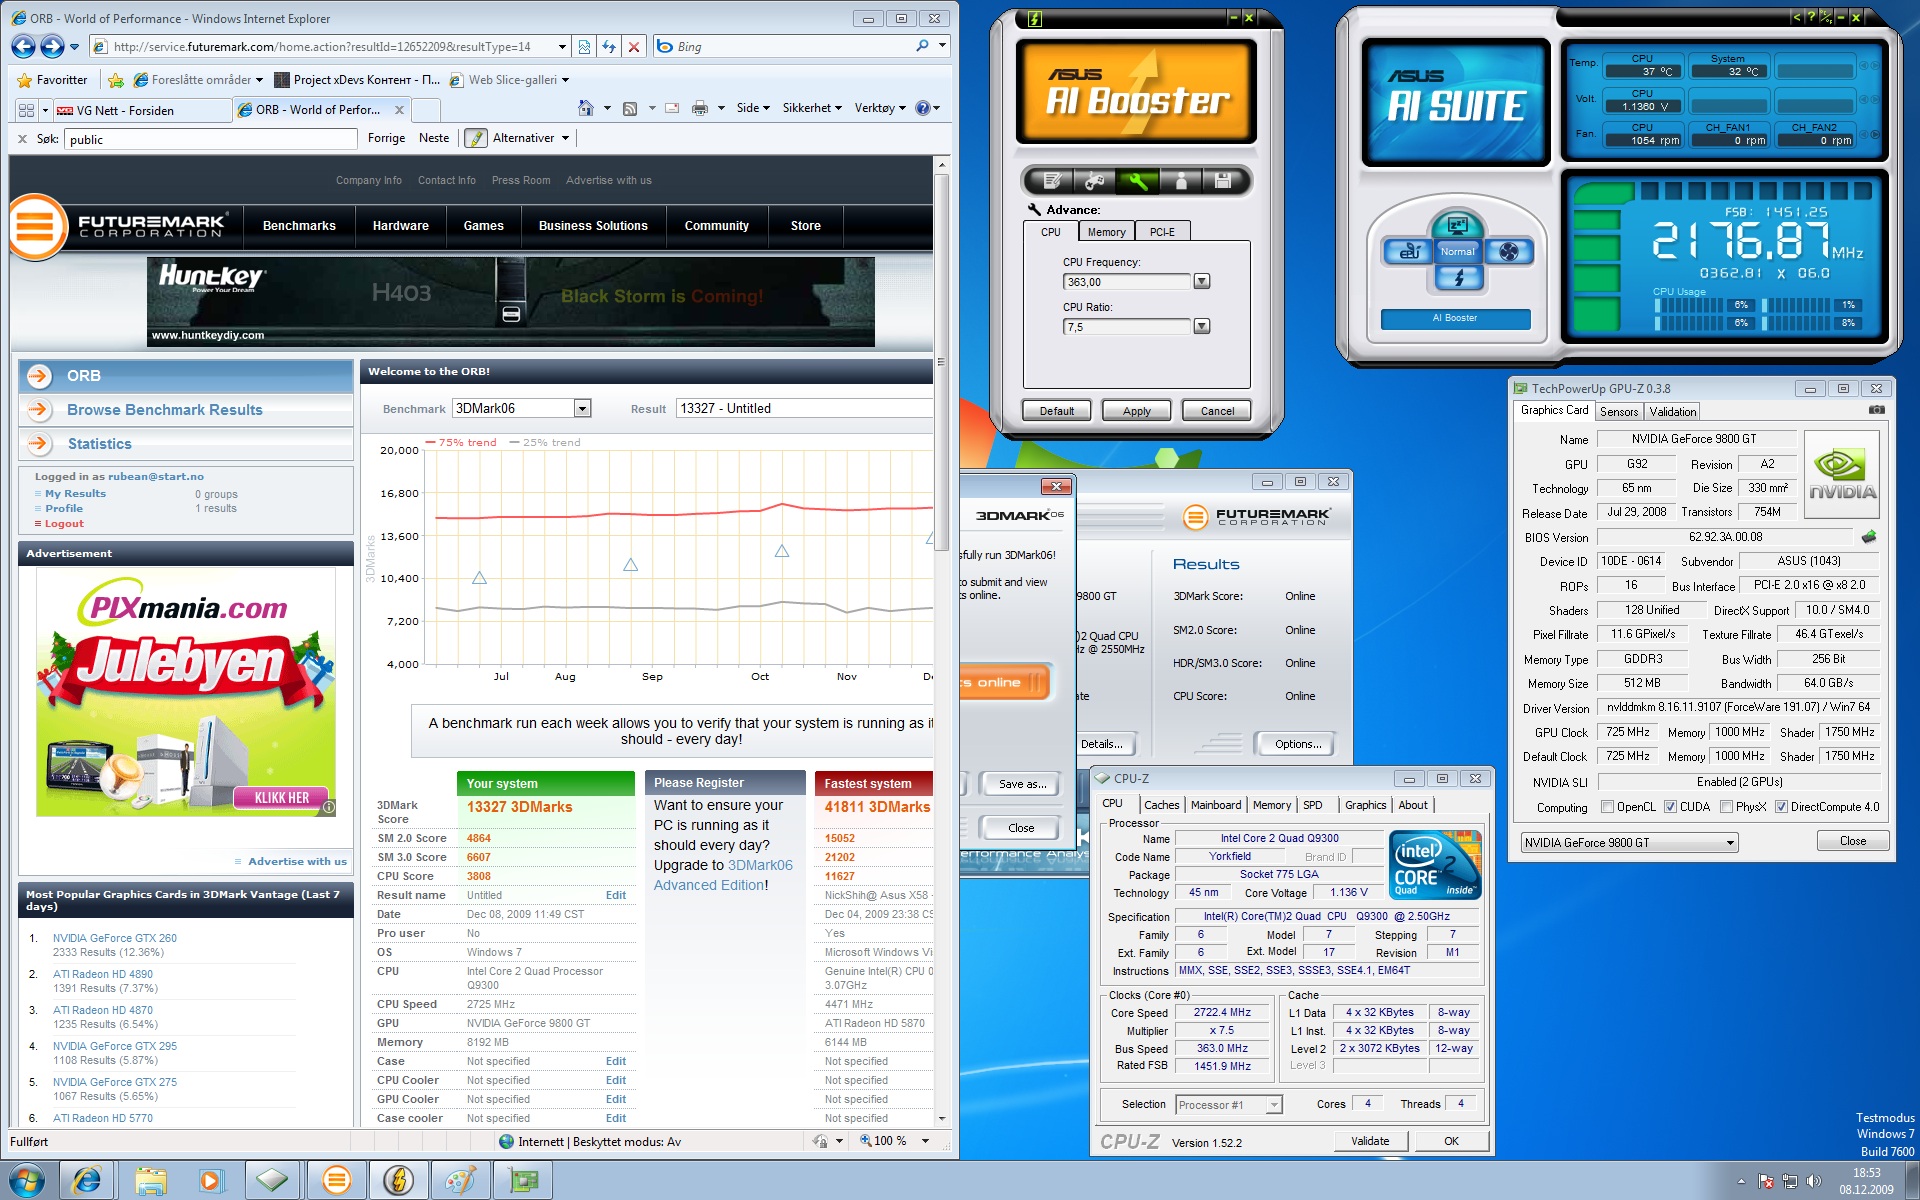Click the IE print icon
The width and height of the screenshot is (1920, 1200).
(700, 108)
